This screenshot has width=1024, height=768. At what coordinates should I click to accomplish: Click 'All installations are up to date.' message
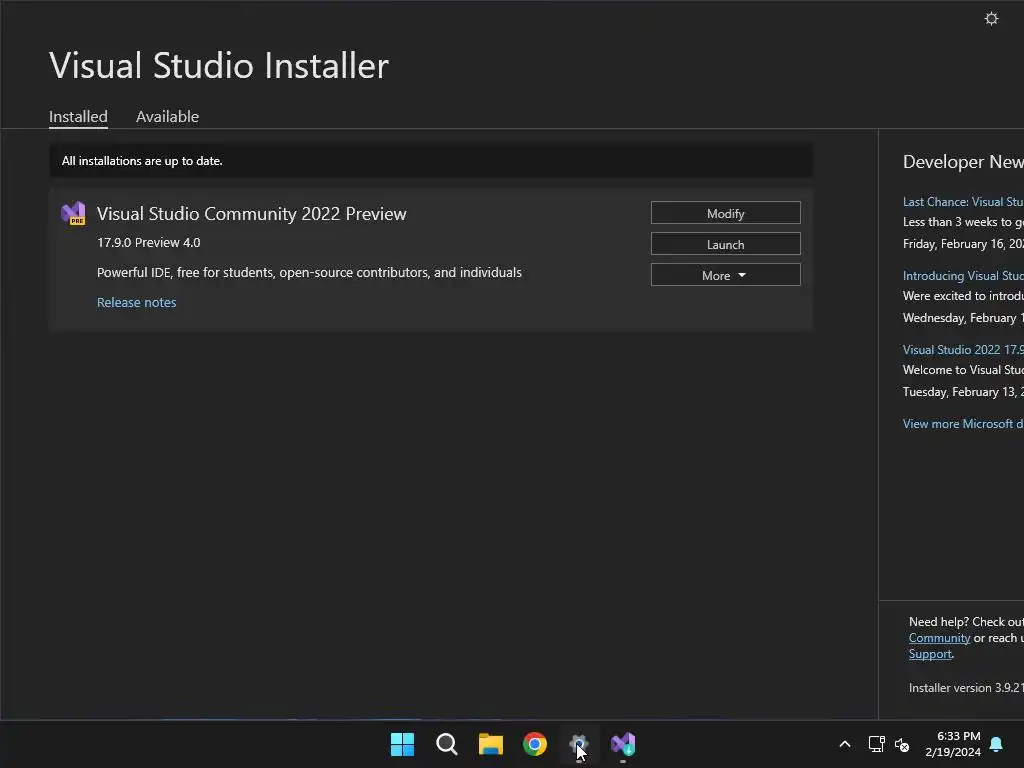[142, 161]
